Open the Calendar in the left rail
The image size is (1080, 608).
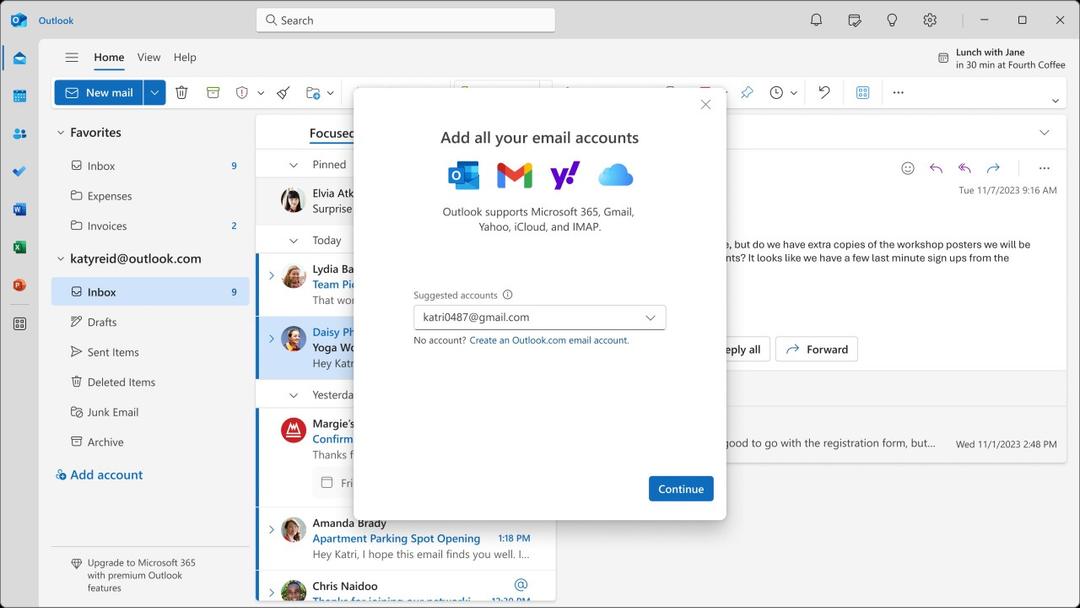(18, 94)
